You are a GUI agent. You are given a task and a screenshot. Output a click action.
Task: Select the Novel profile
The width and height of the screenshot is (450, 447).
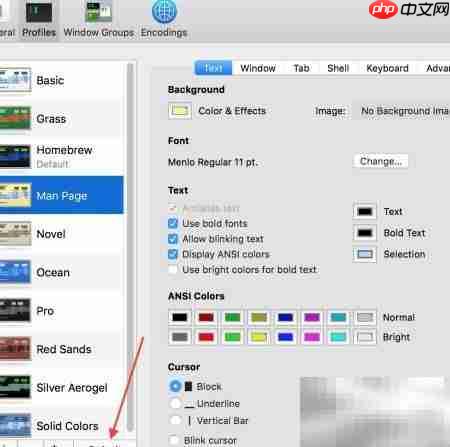(62, 234)
